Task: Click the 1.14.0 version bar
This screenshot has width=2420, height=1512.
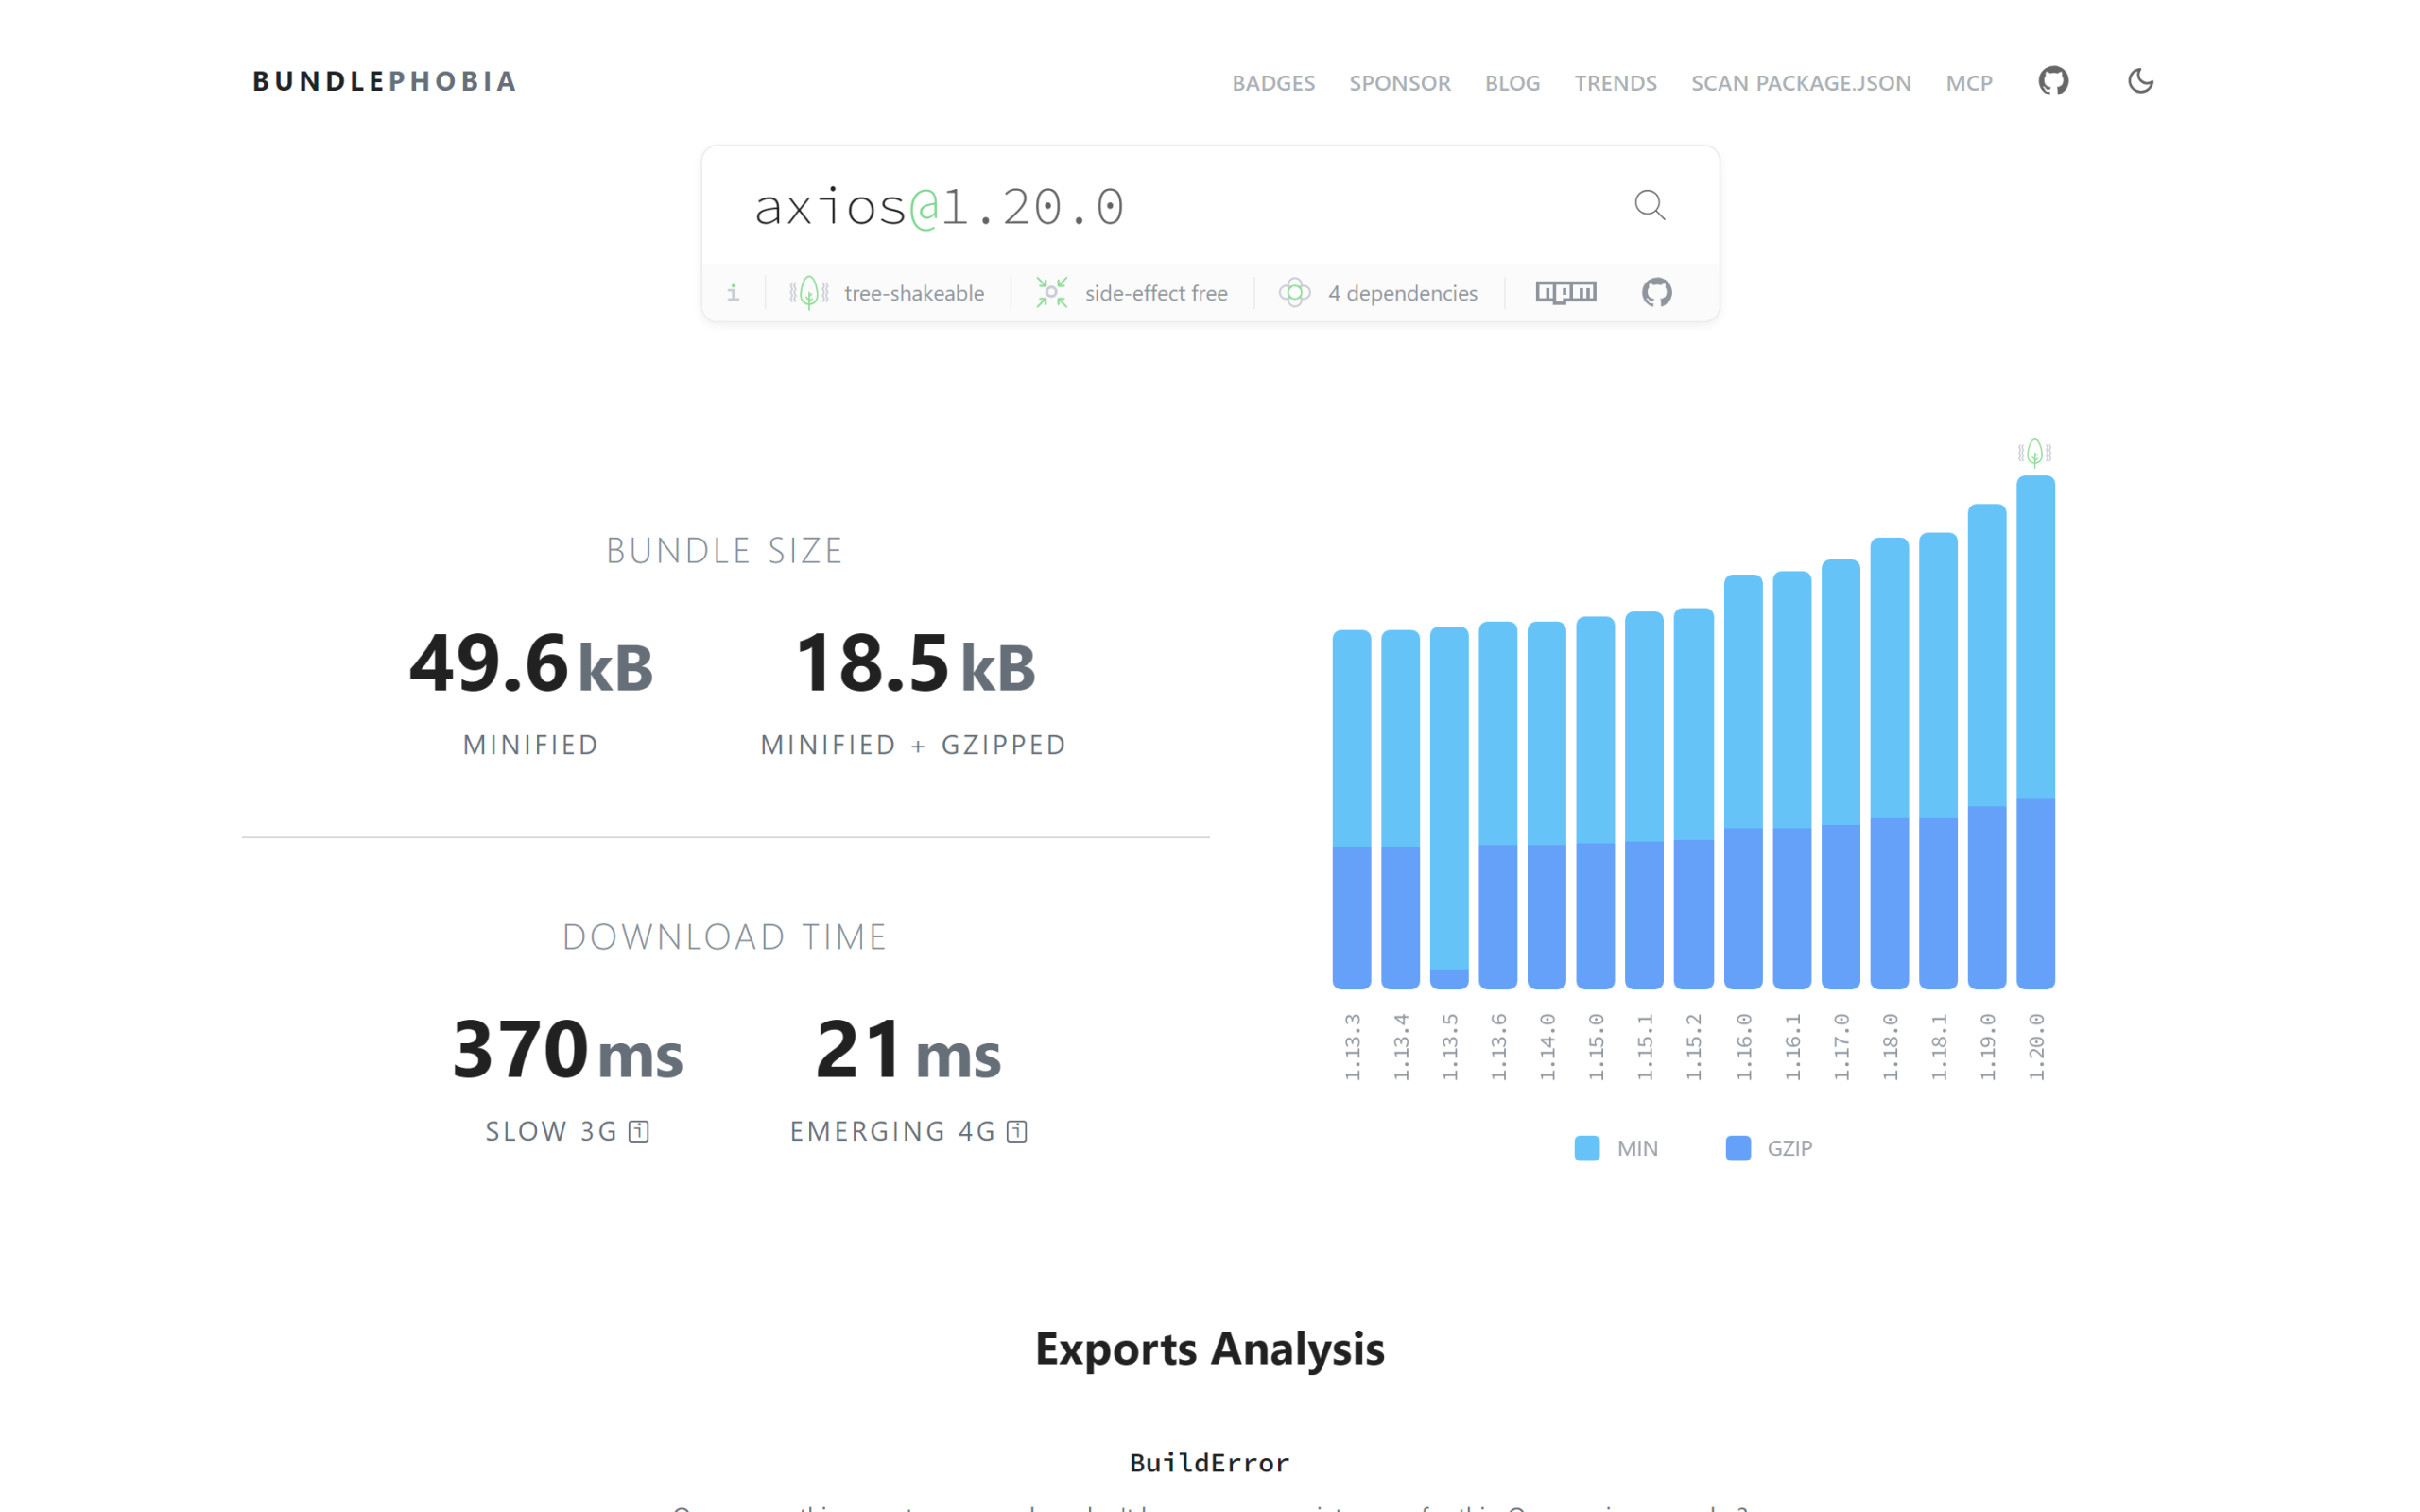Action: point(1546,806)
